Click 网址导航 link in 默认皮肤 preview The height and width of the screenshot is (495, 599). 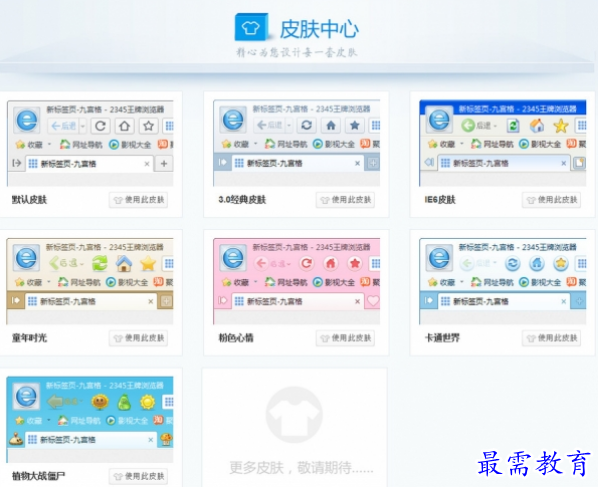coord(82,145)
